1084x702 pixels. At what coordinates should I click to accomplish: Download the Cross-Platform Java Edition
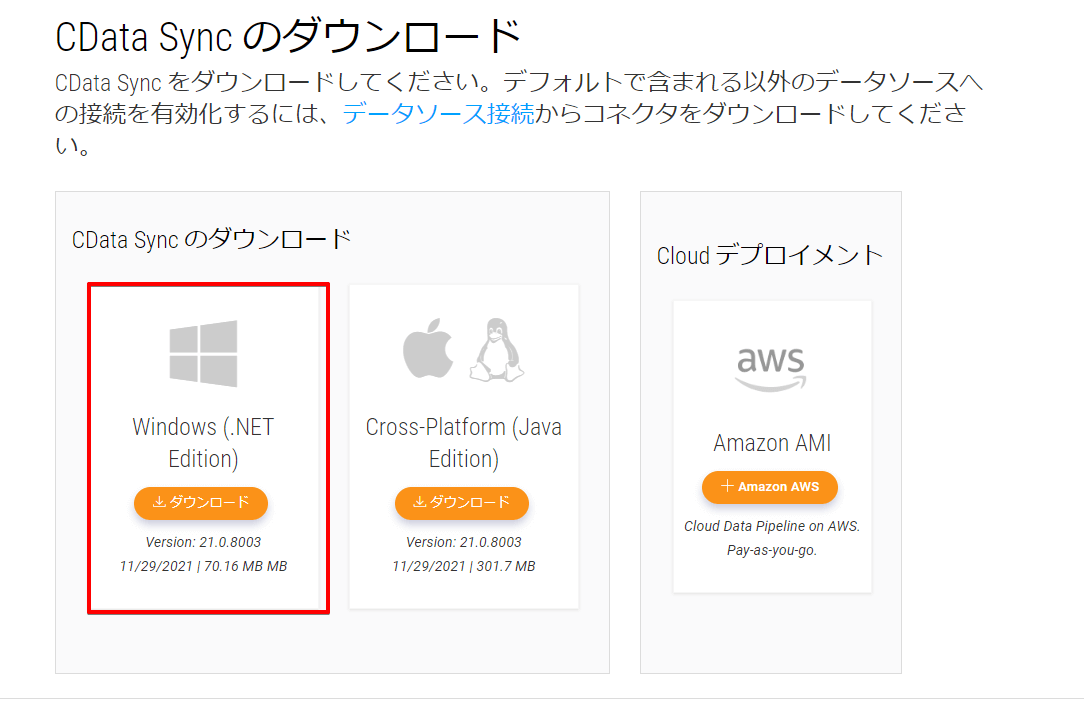[x=462, y=503]
